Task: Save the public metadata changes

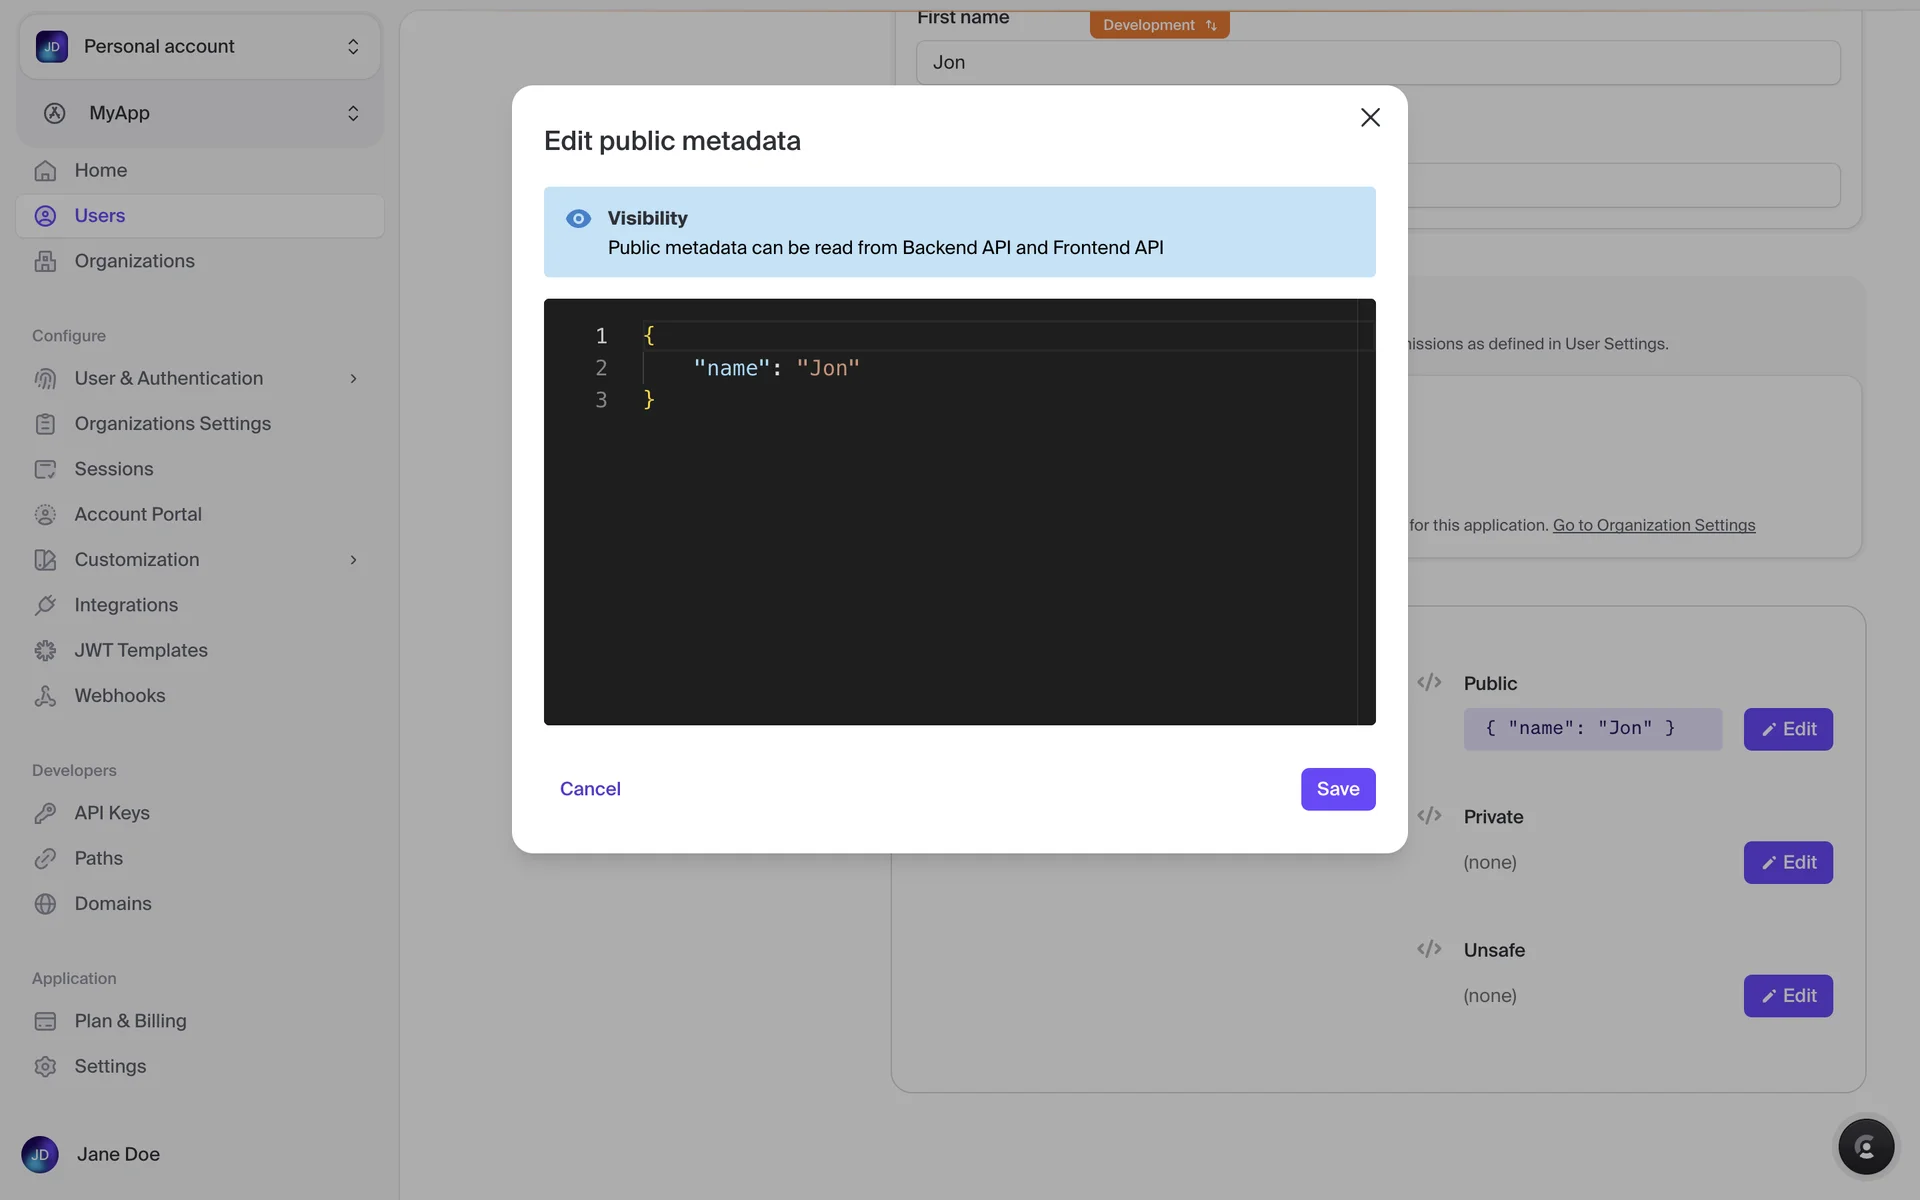Action: point(1337,789)
